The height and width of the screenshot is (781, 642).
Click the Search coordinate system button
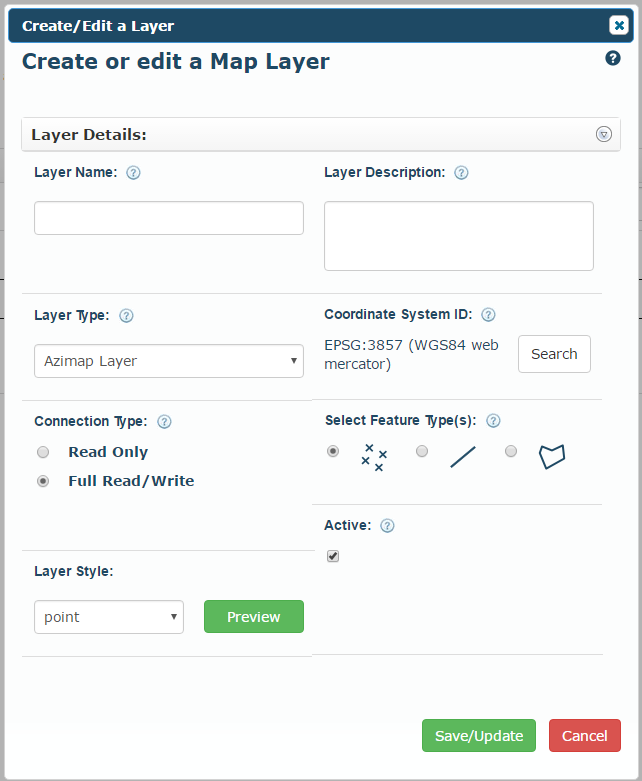[x=554, y=354]
